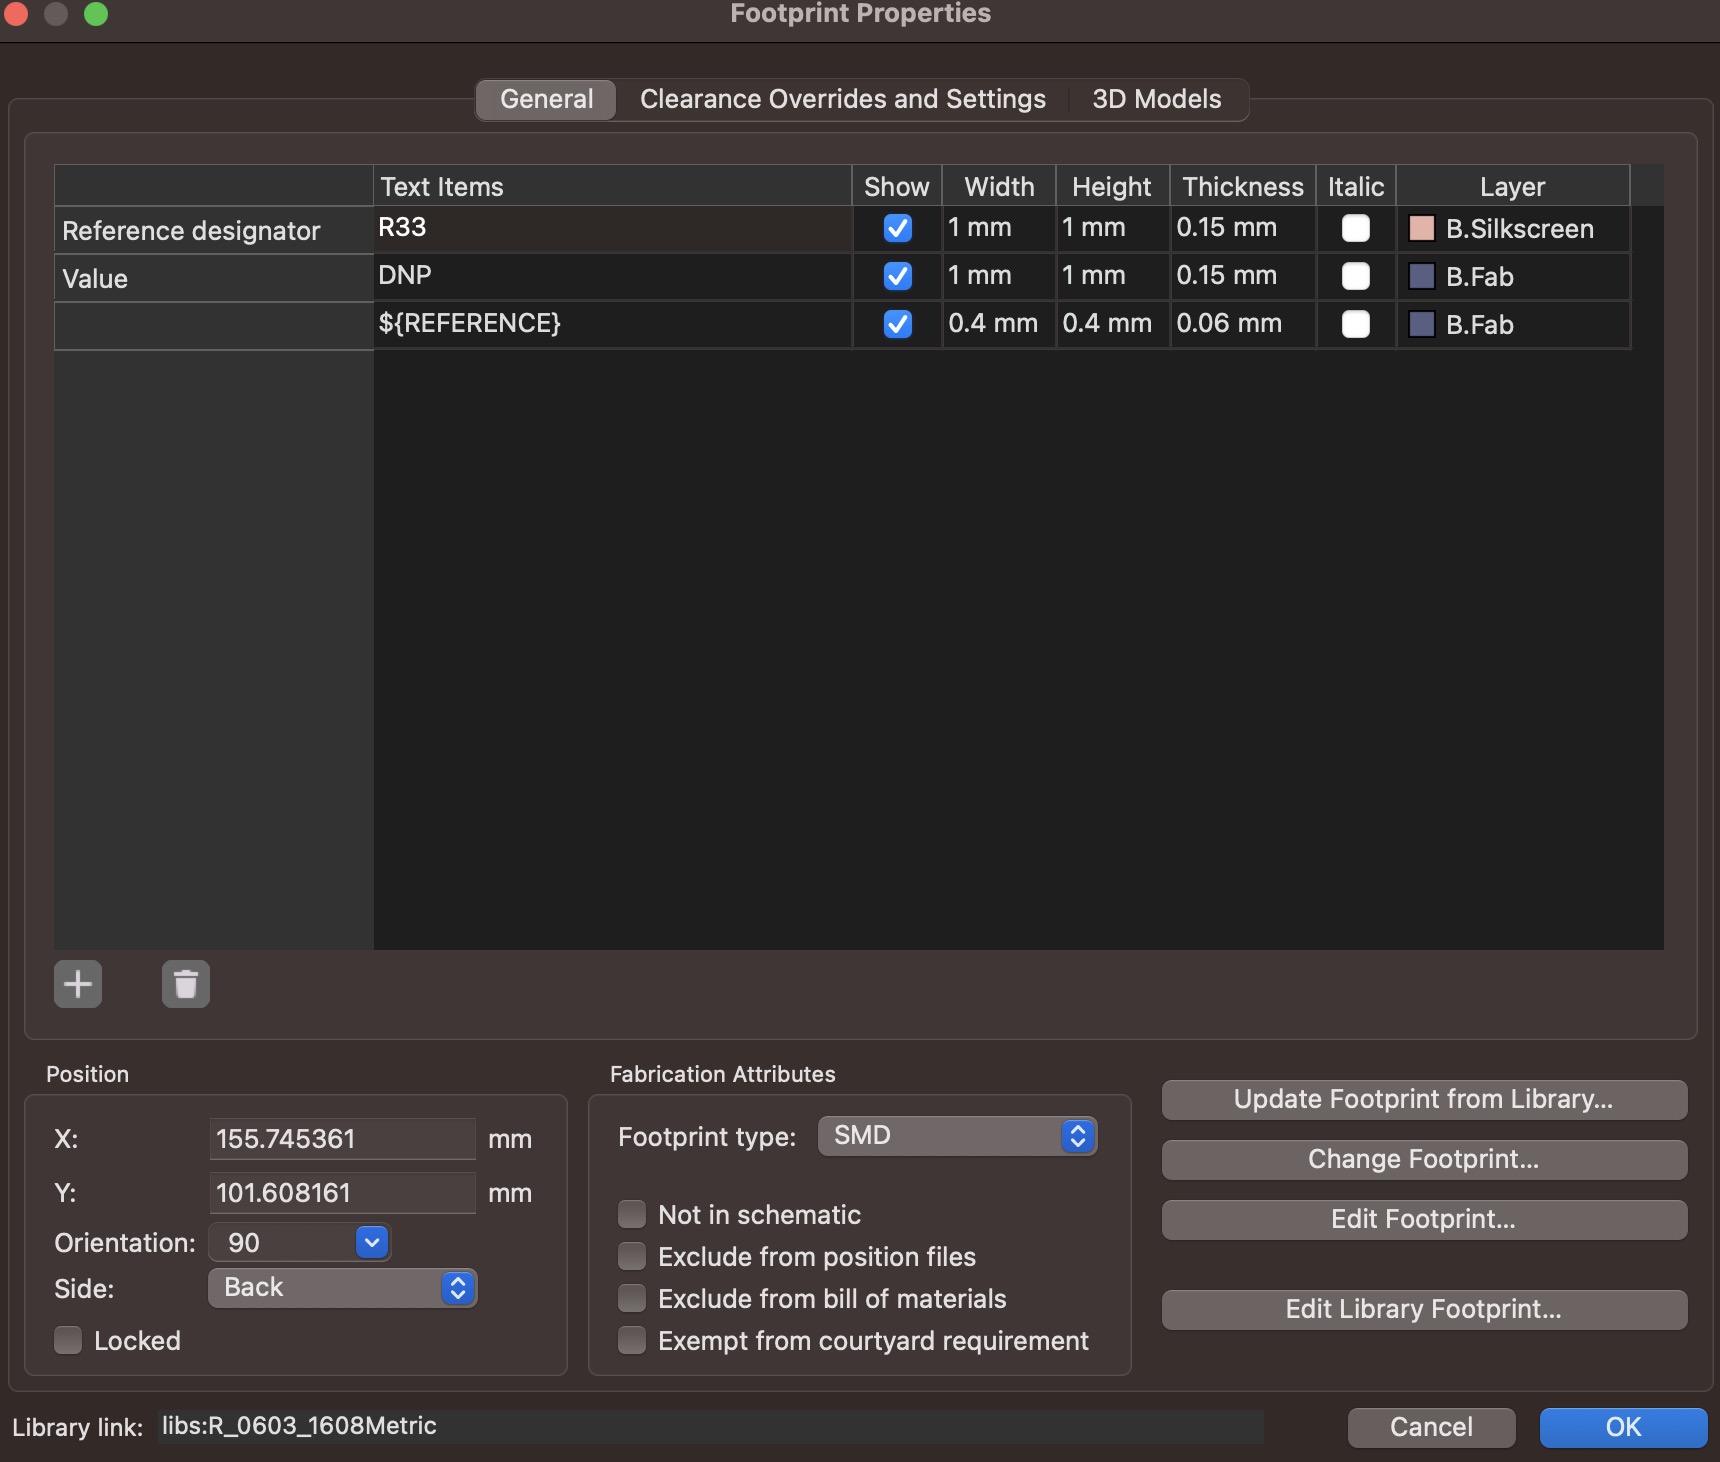Click Thickness cell 0.15 mm for DNP
The width and height of the screenshot is (1720, 1462).
click(x=1243, y=277)
